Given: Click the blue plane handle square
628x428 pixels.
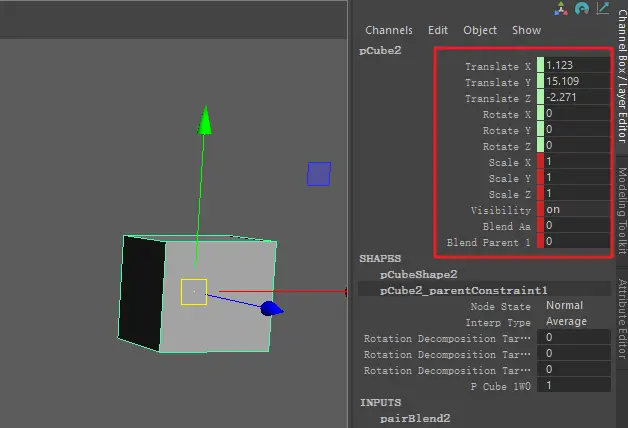Looking at the screenshot, I should click(x=318, y=174).
